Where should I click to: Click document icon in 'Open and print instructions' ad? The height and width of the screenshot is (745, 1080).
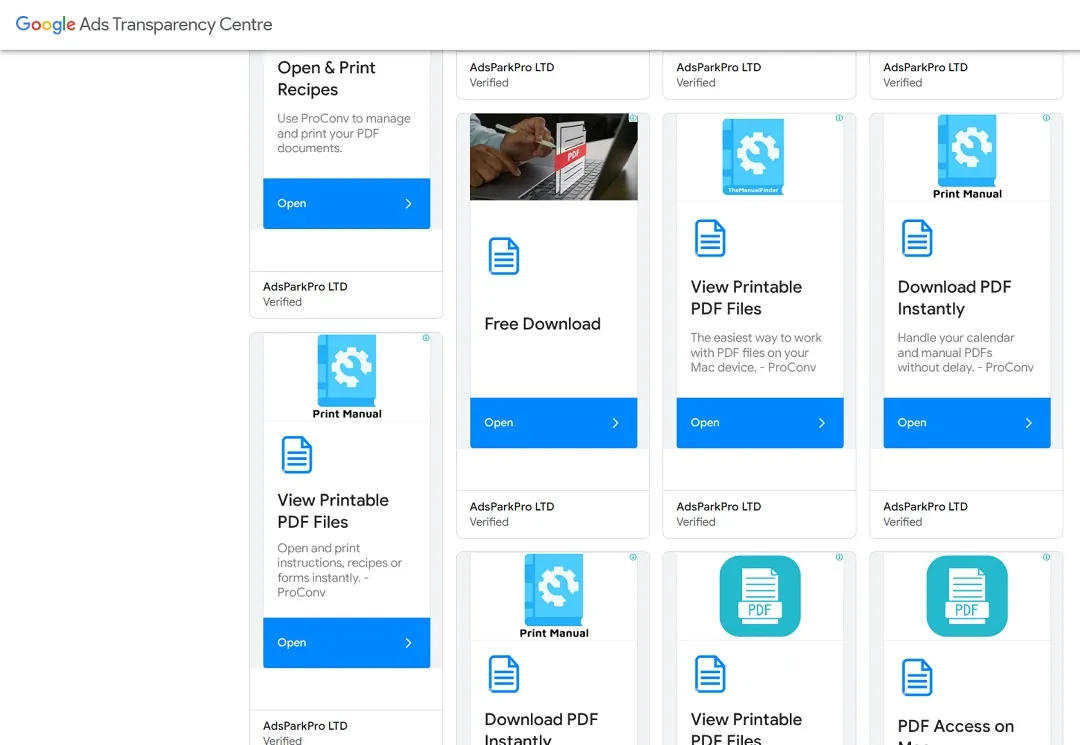[x=297, y=454]
